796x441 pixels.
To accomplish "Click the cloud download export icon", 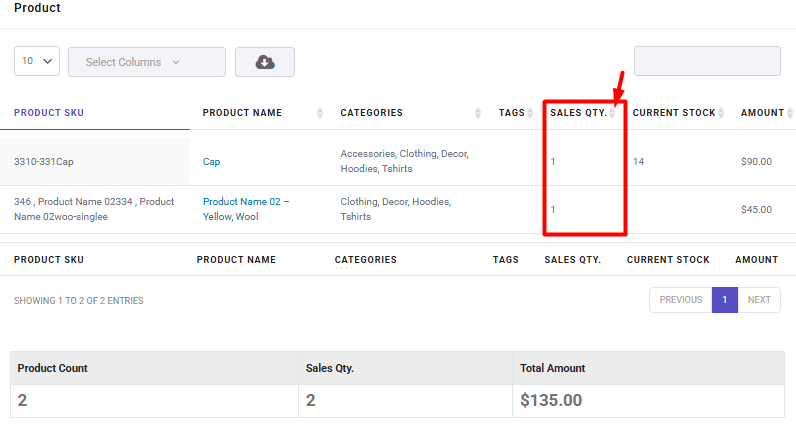I will point(264,62).
